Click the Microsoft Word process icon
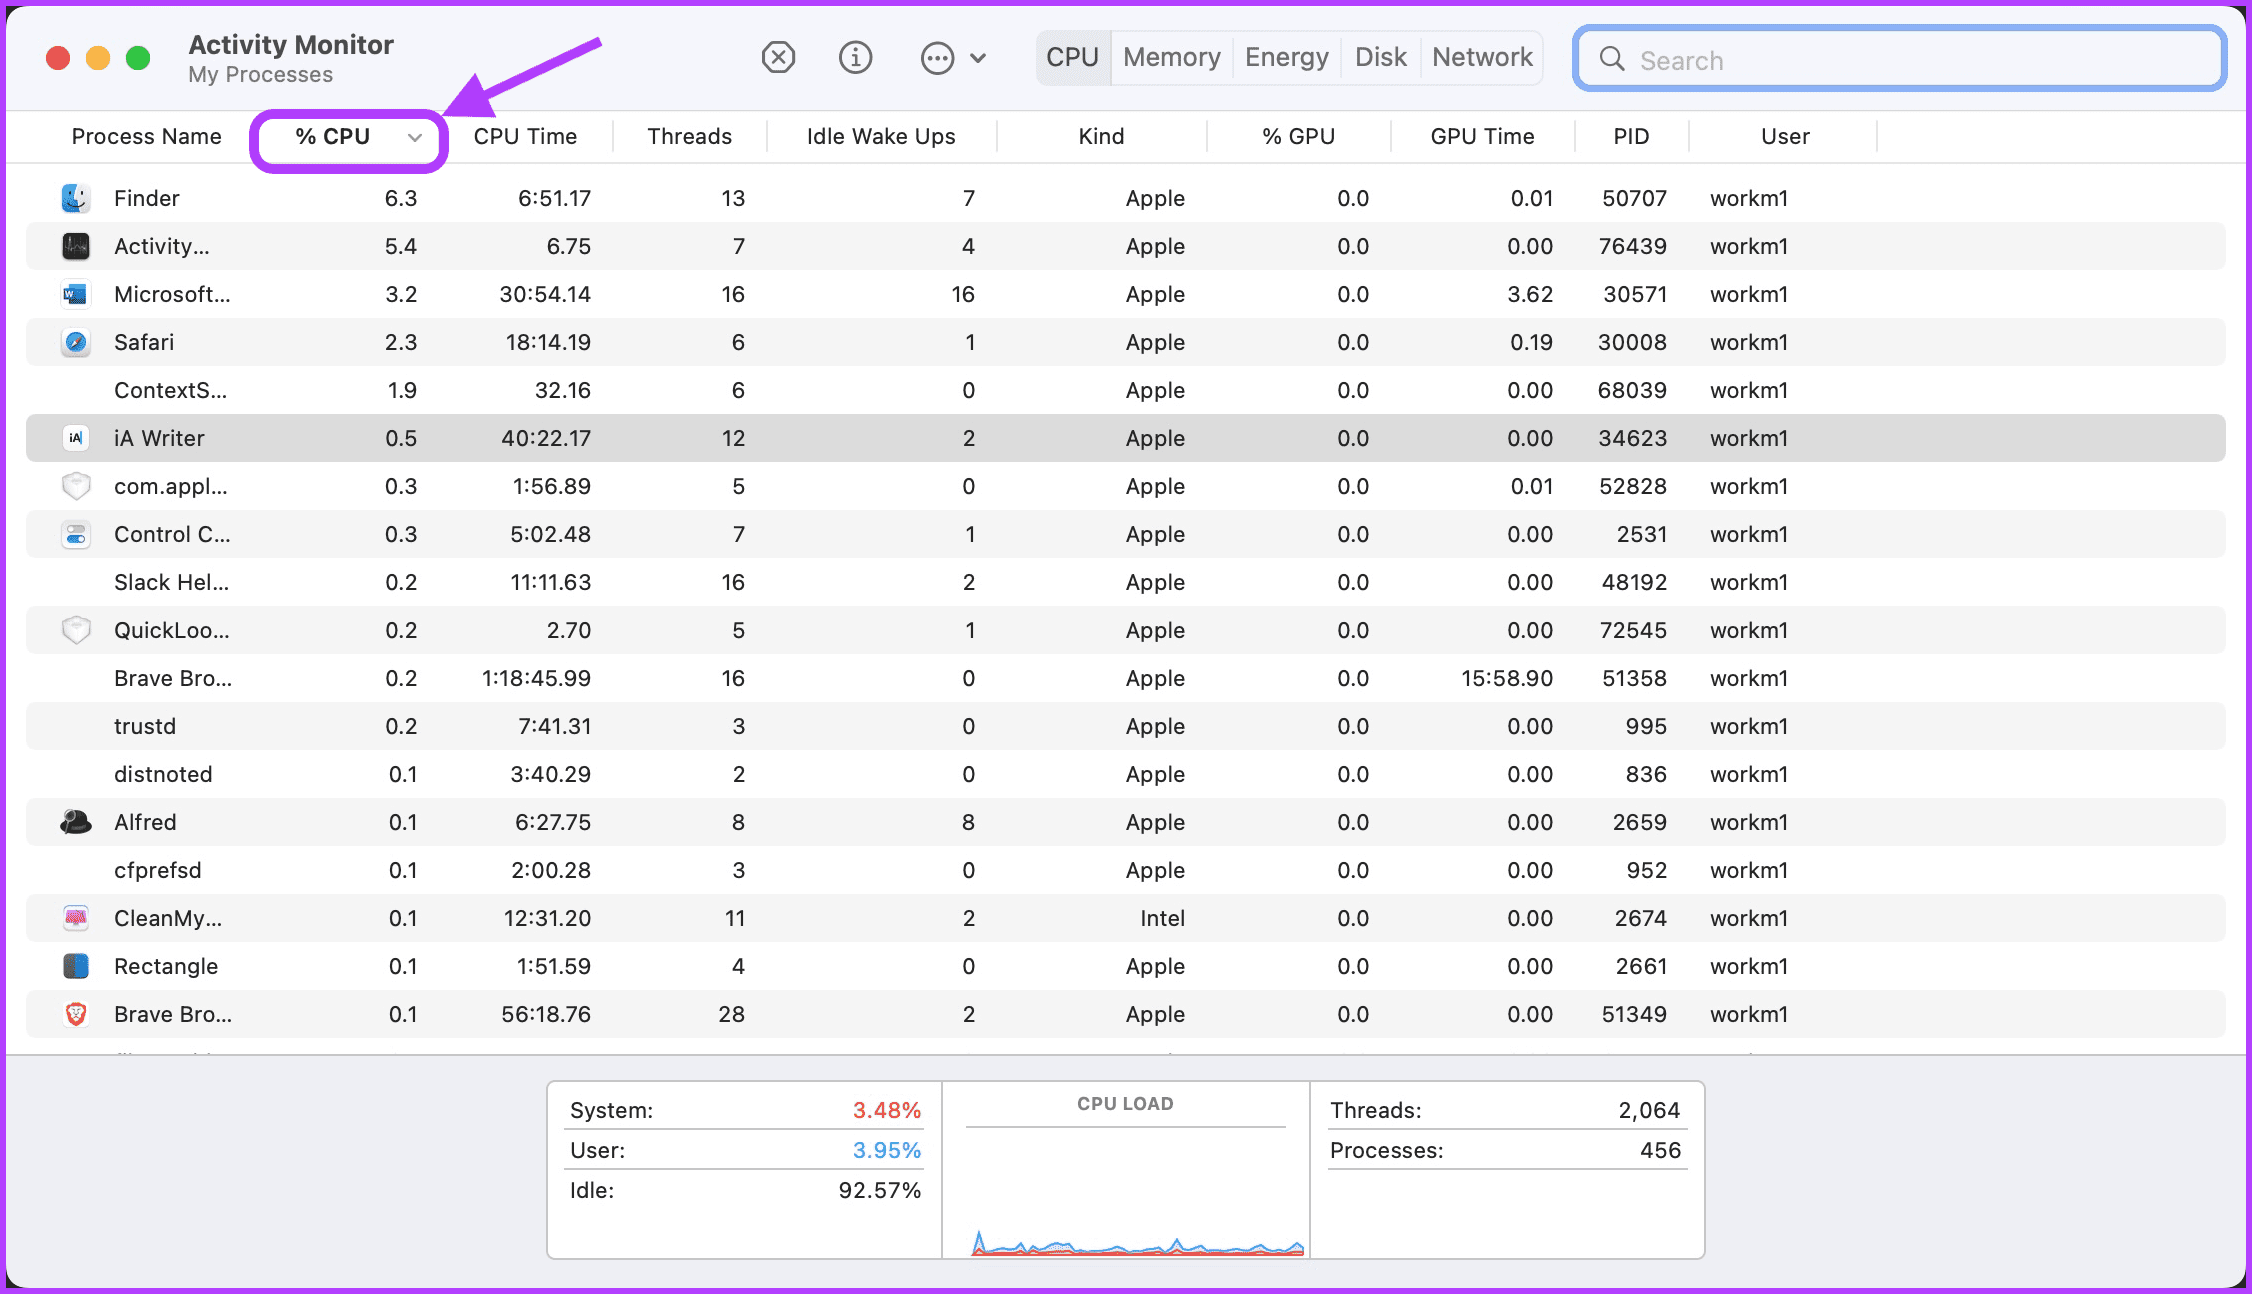 pyautogui.click(x=76, y=294)
